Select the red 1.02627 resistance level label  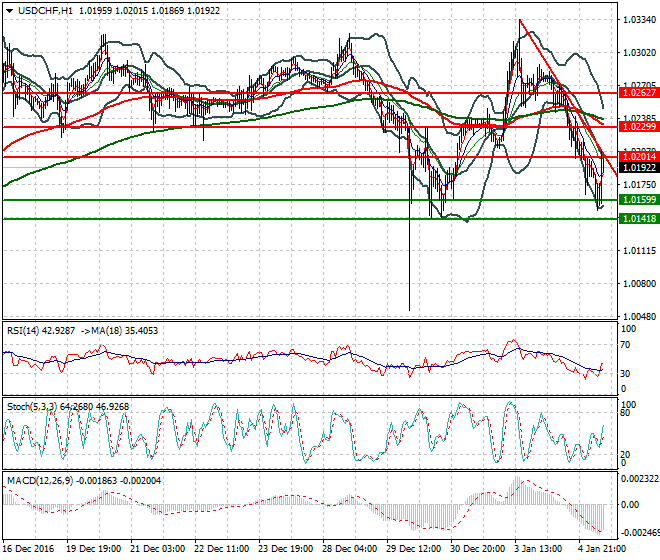coord(639,93)
